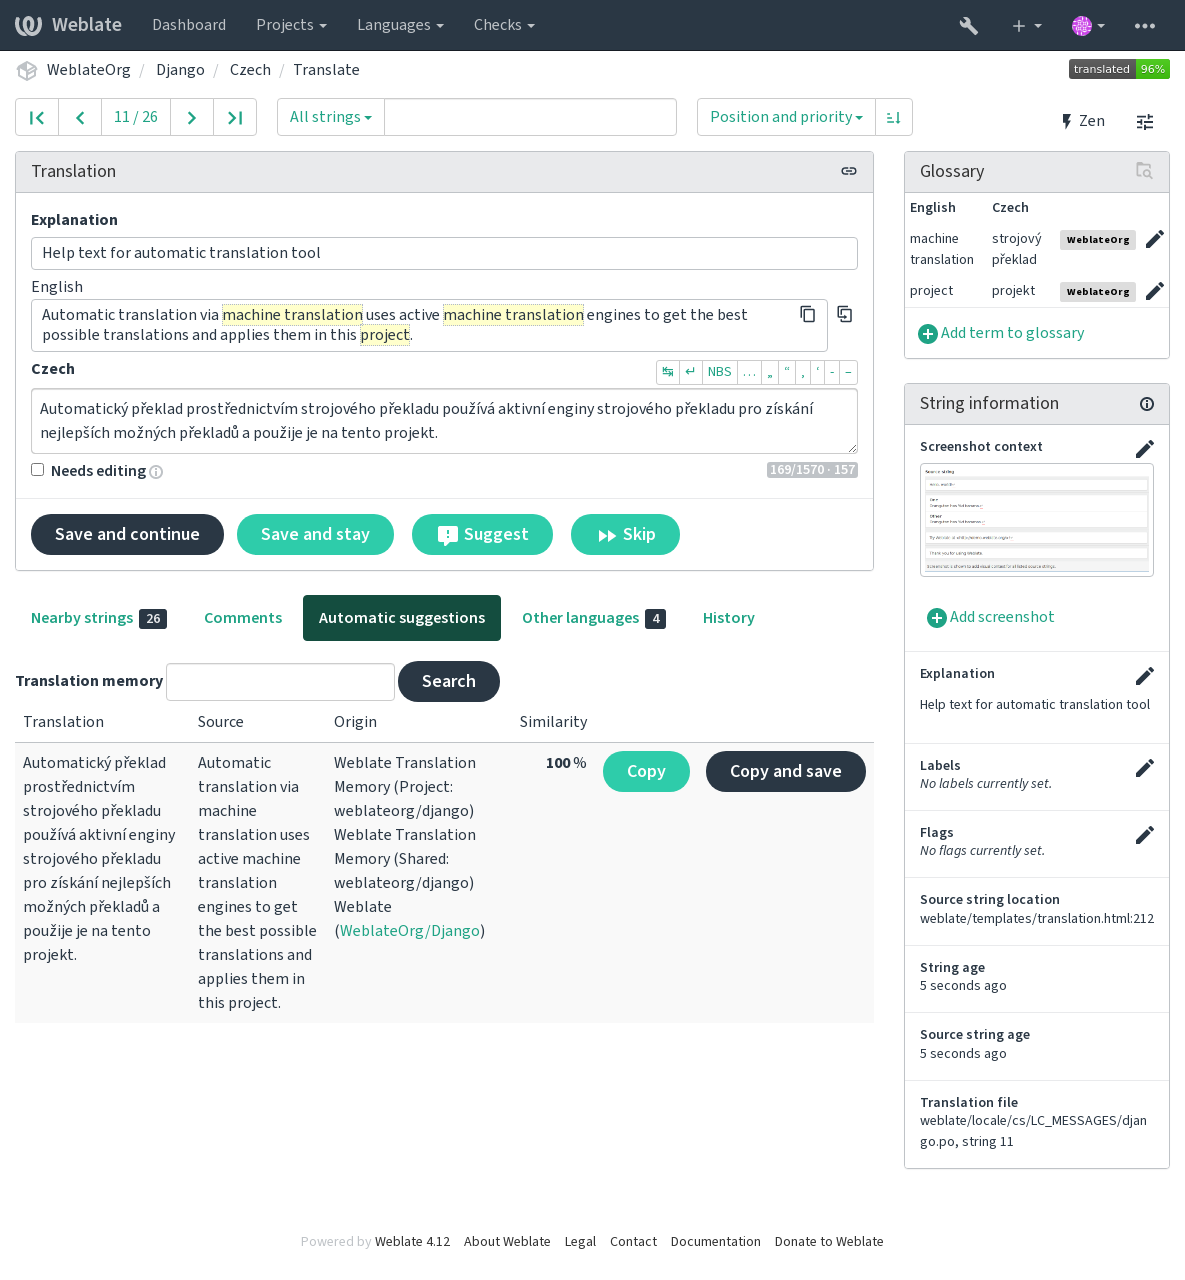This screenshot has height=1280, width=1185.
Task: Select the Automatic suggestions tab
Action: (x=402, y=618)
